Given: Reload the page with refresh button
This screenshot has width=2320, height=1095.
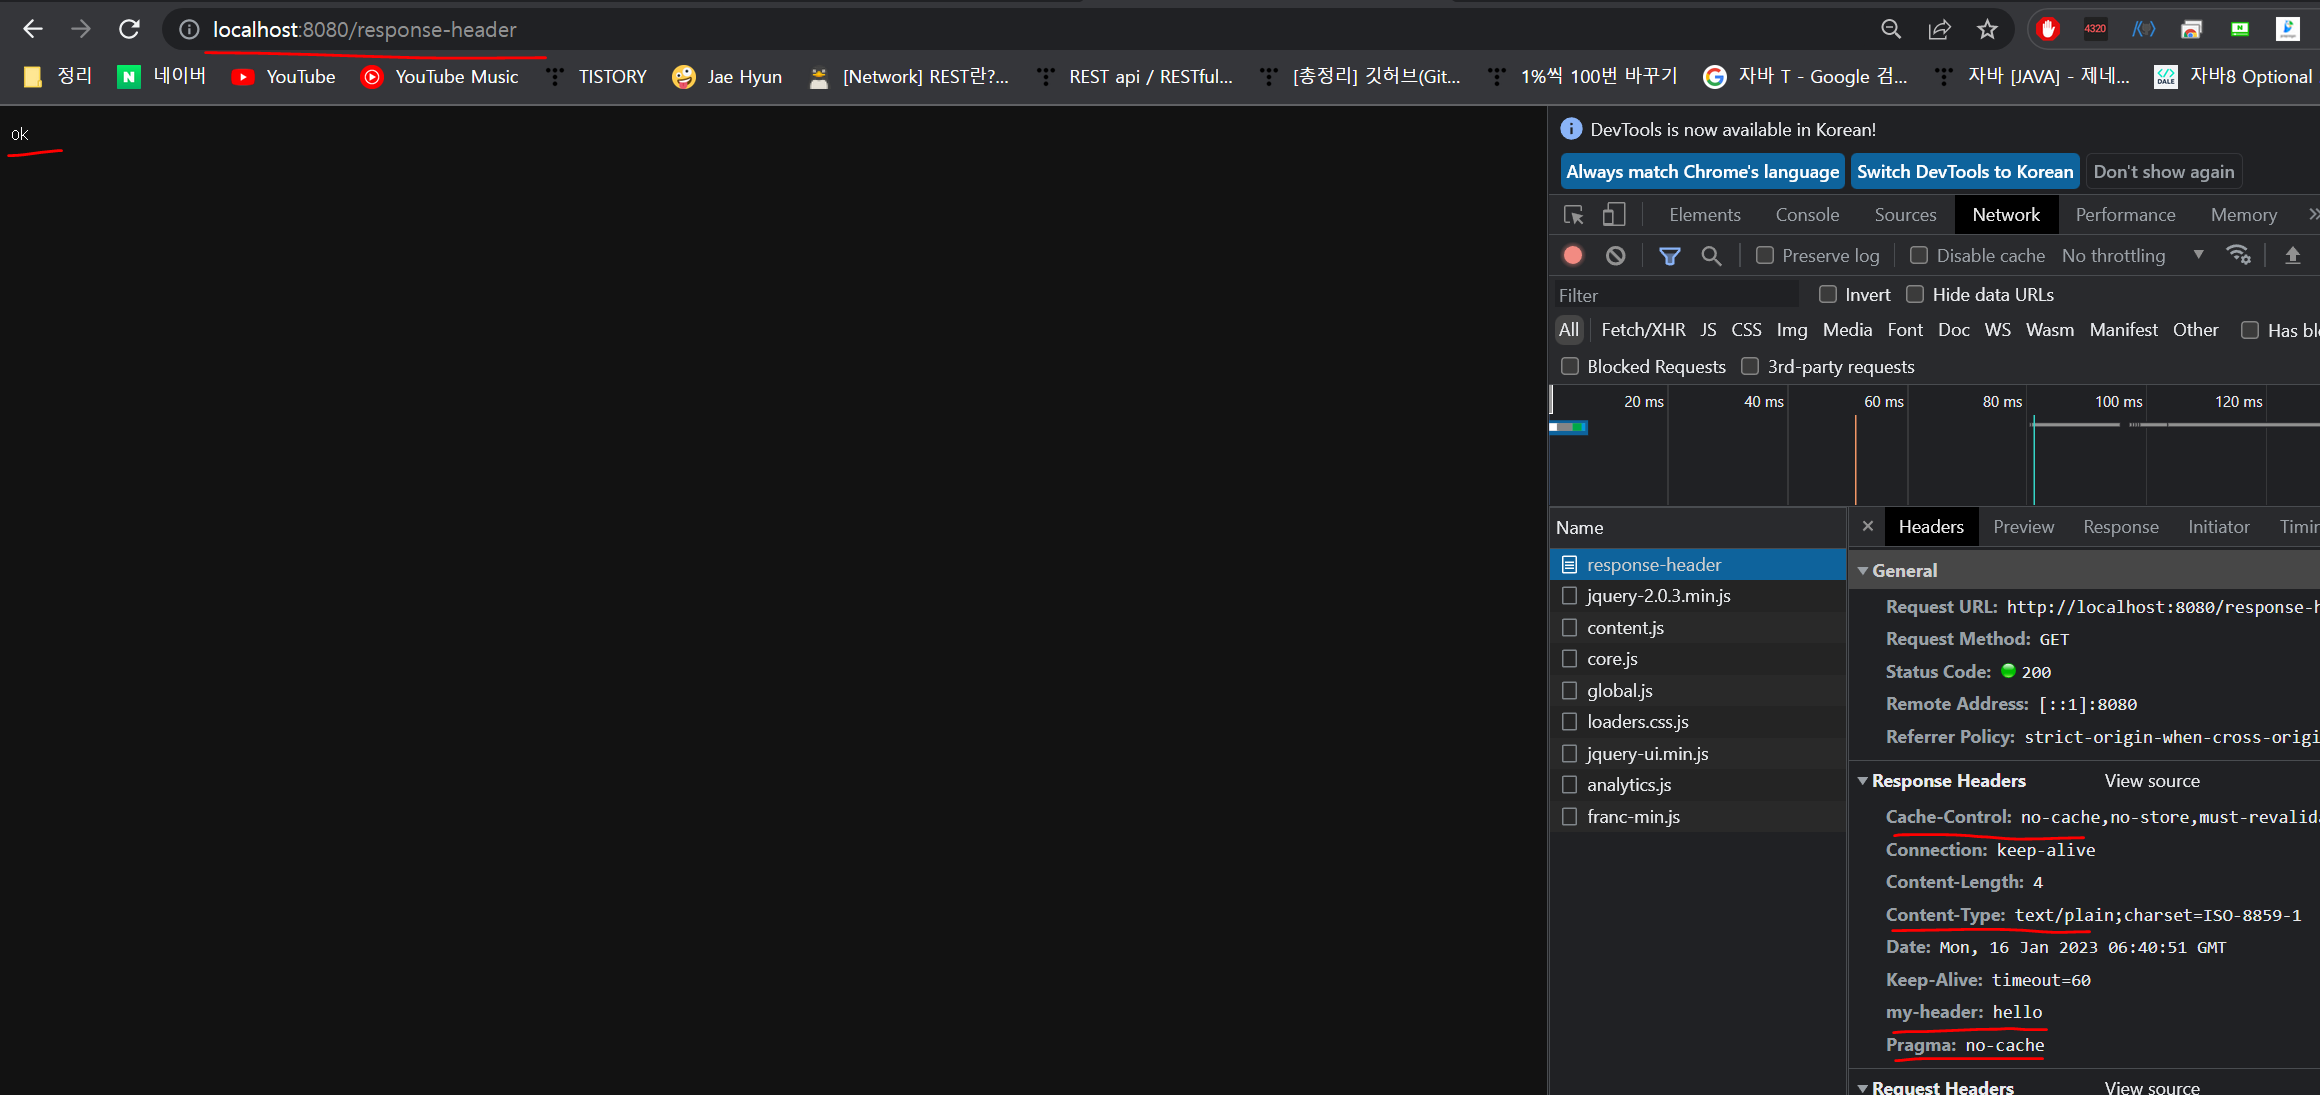Looking at the screenshot, I should [129, 29].
